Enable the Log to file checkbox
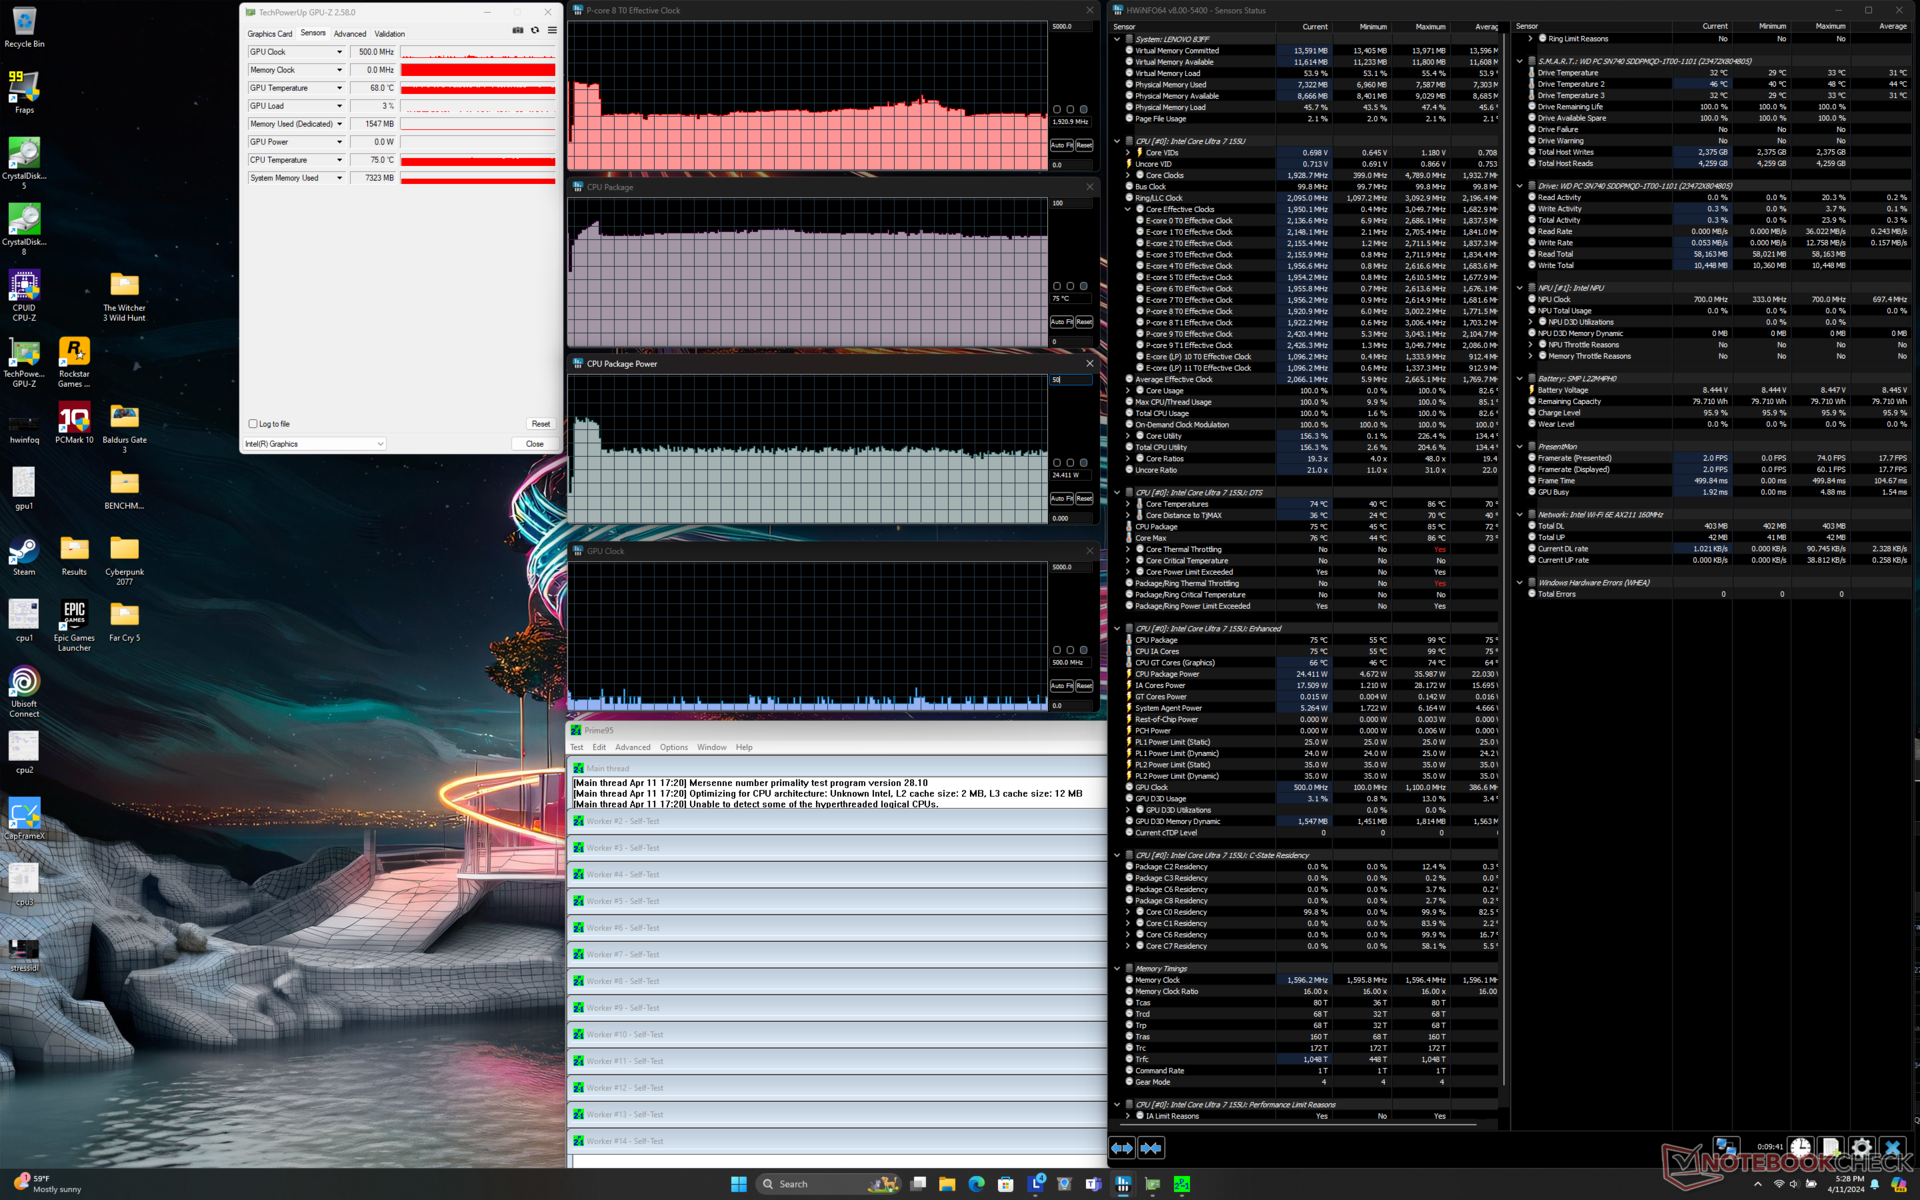Viewport: 1920px width, 1200px height. click(253, 424)
